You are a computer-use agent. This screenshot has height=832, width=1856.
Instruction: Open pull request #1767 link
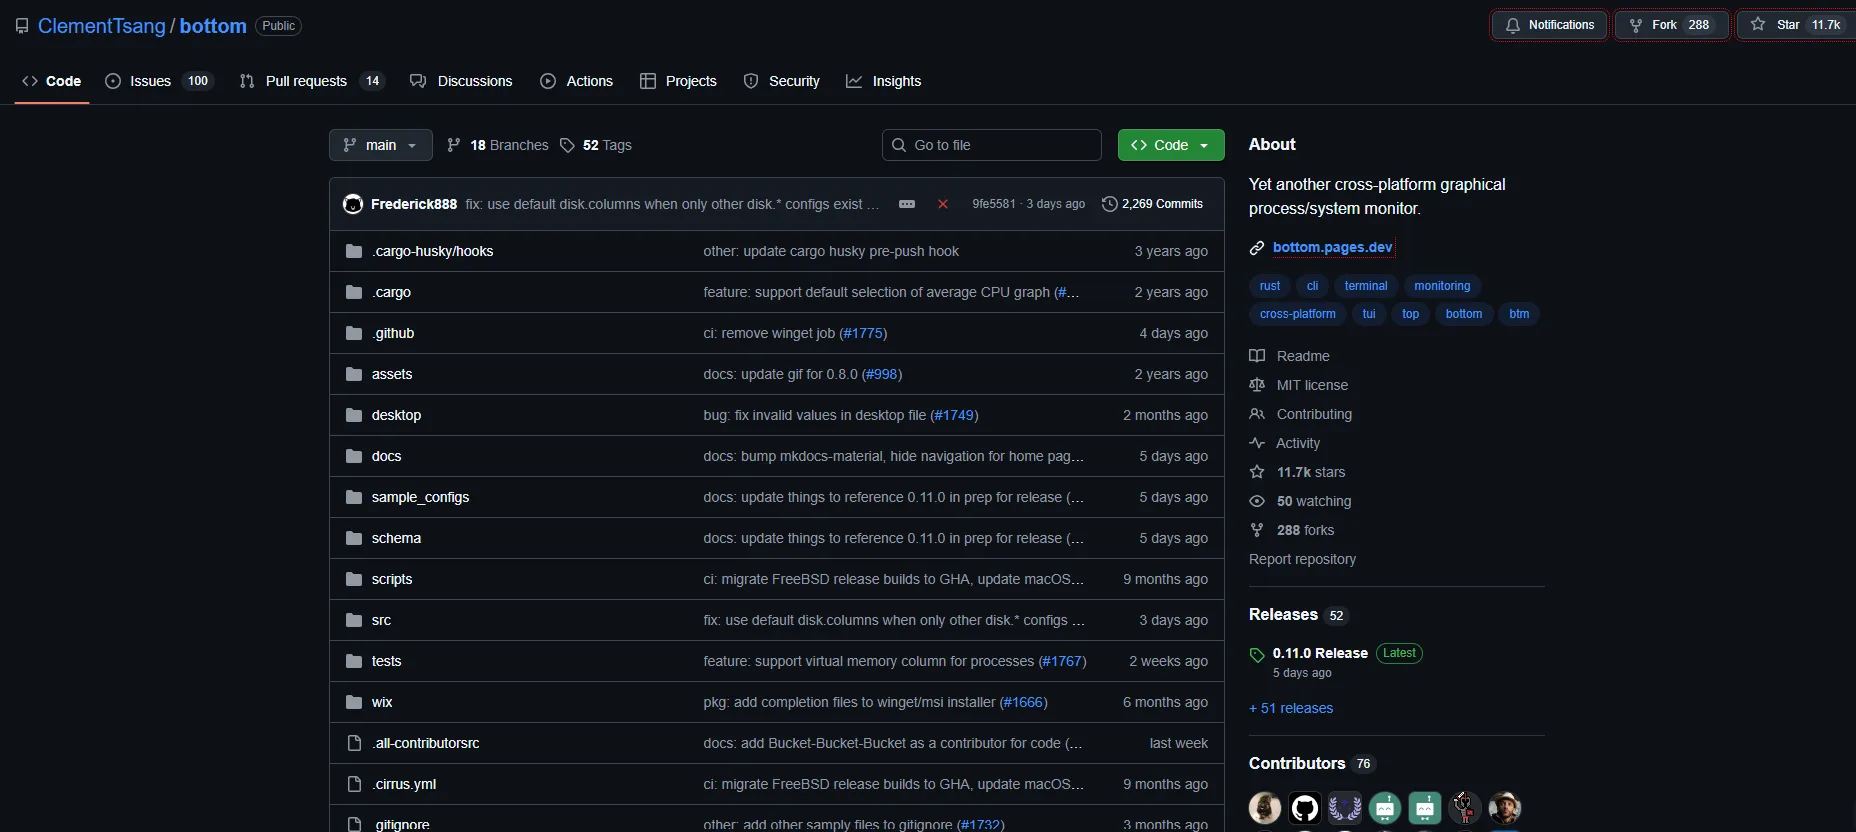[1063, 661]
